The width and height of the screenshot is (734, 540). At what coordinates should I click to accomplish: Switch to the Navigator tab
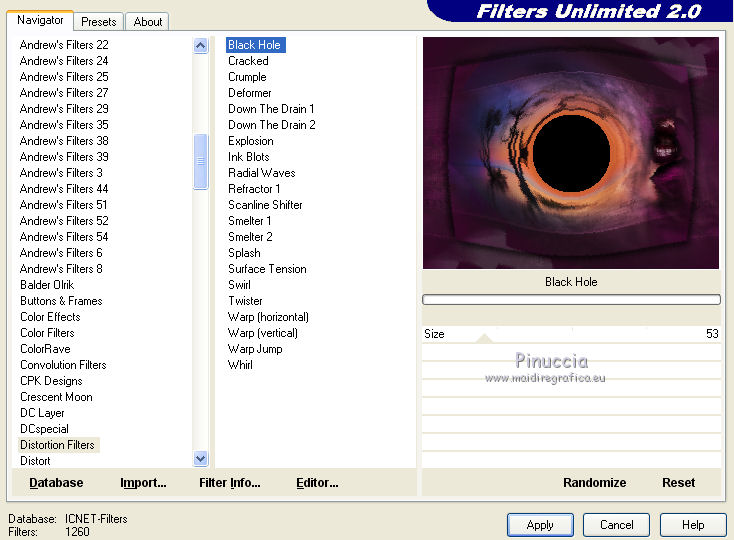tap(40, 20)
